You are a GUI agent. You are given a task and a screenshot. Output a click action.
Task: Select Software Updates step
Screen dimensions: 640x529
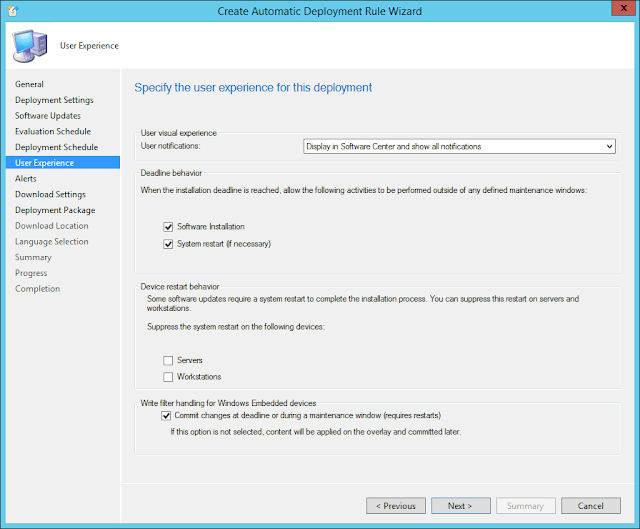click(x=47, y=116)
